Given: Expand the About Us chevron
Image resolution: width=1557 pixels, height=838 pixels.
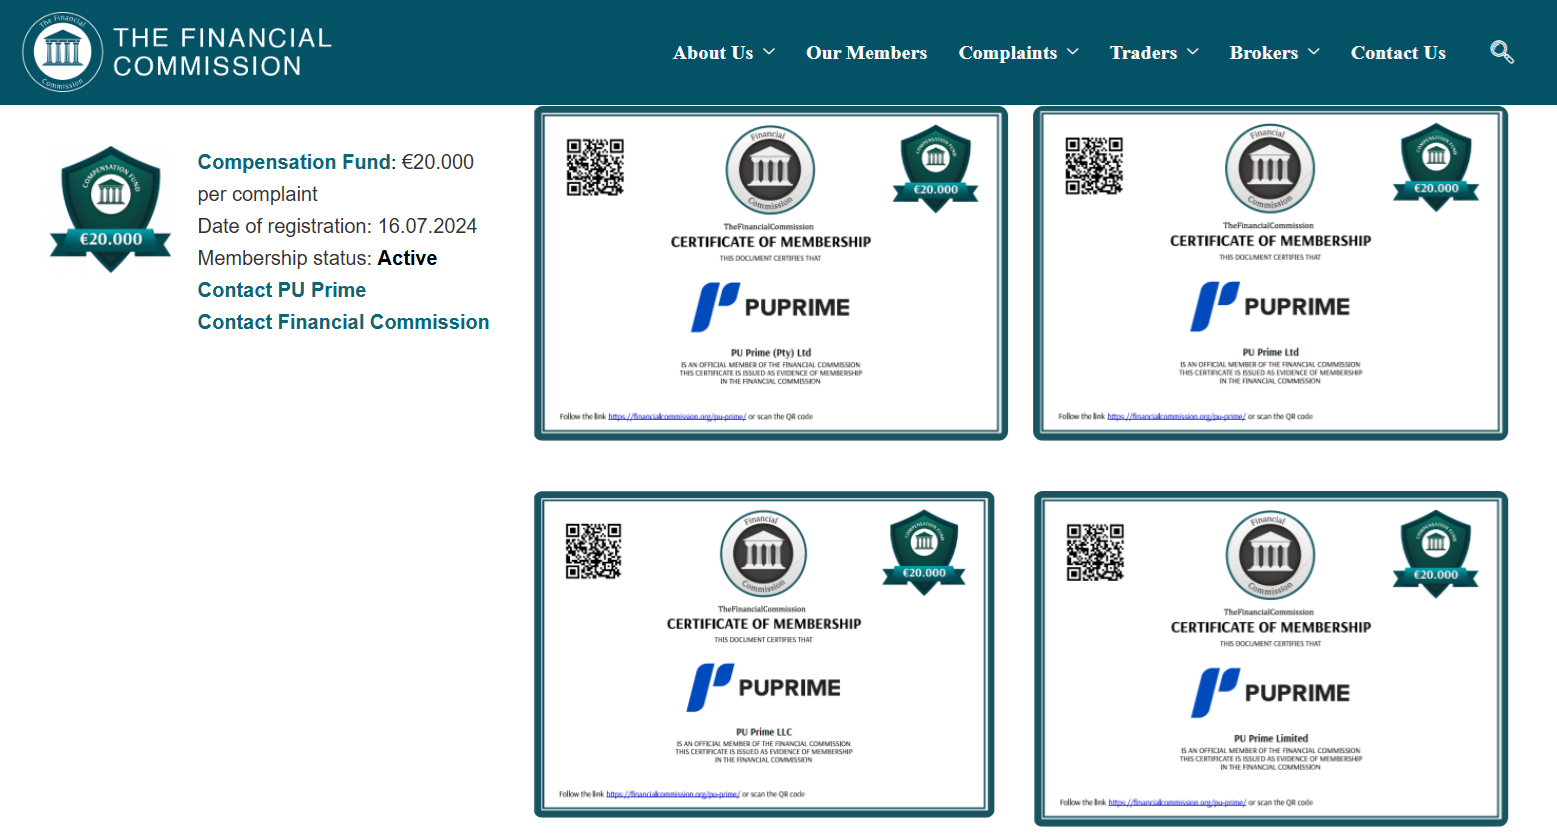Looking at the screenshot, I should point(769,52).
